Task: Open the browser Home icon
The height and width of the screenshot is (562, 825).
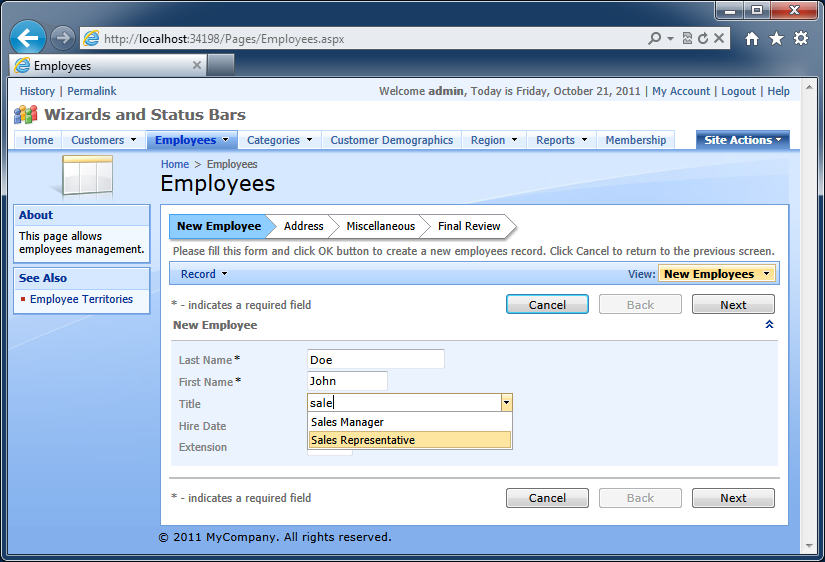Action: [x=752, y=38]
